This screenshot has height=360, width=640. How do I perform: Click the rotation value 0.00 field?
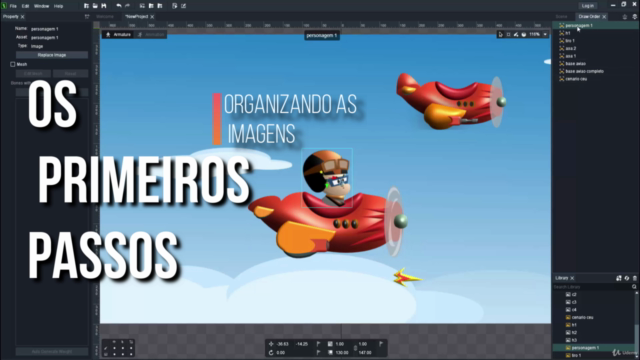pyautogui.click(x=281, y=353)
